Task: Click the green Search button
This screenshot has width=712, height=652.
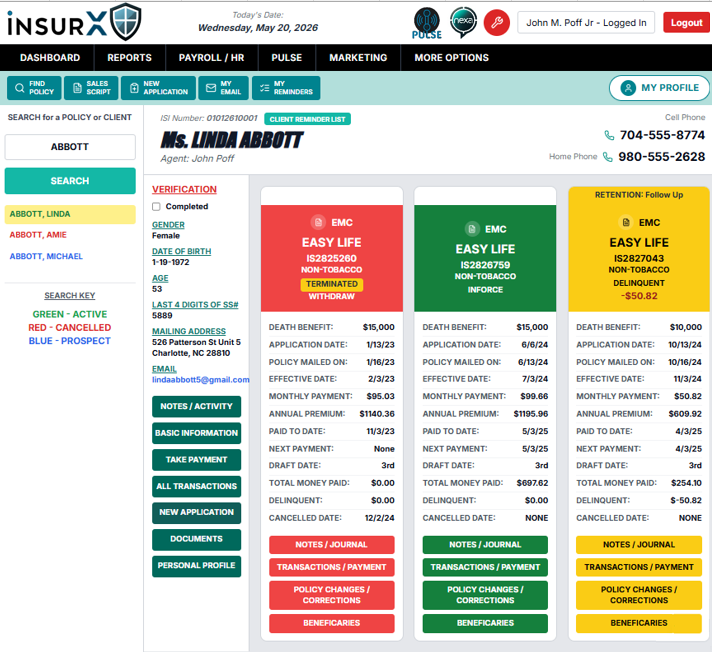Action: tap(70, 181)
